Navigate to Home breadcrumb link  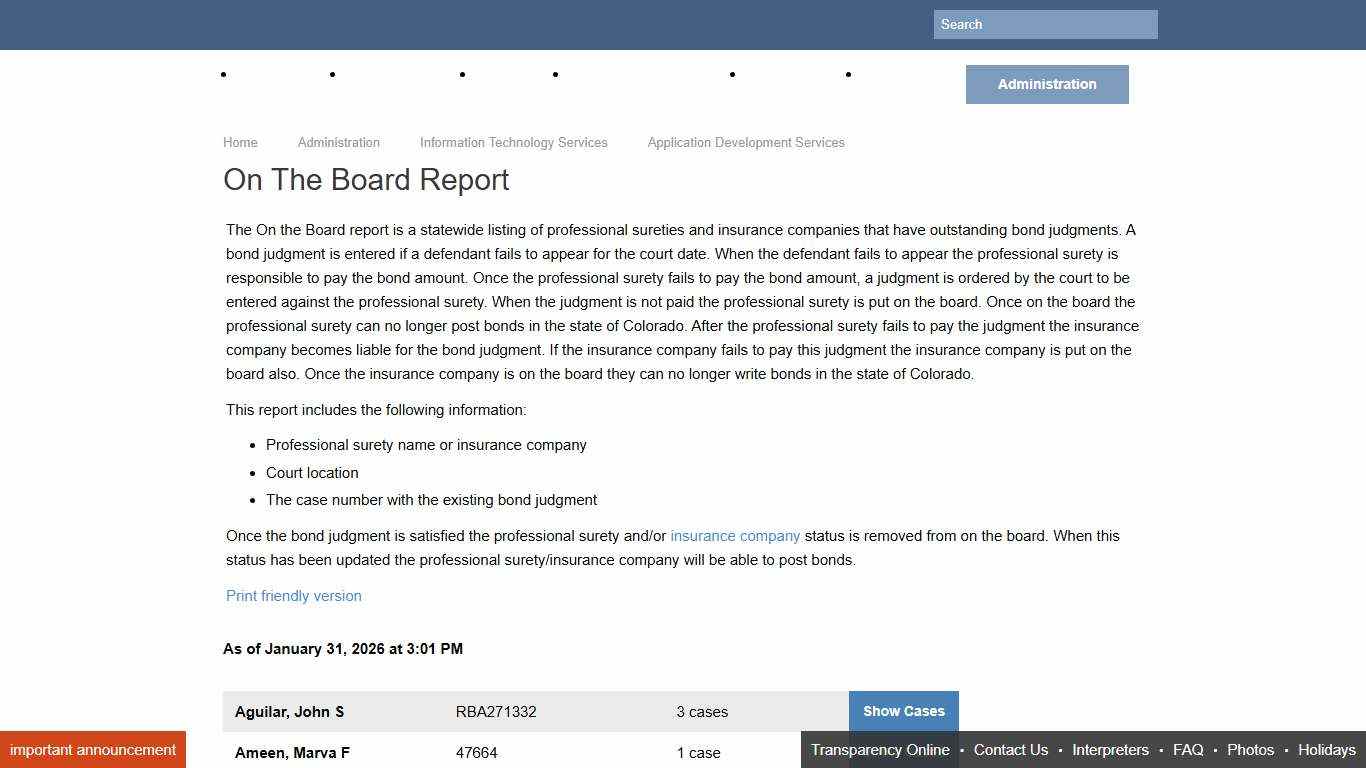coord(240,142)
